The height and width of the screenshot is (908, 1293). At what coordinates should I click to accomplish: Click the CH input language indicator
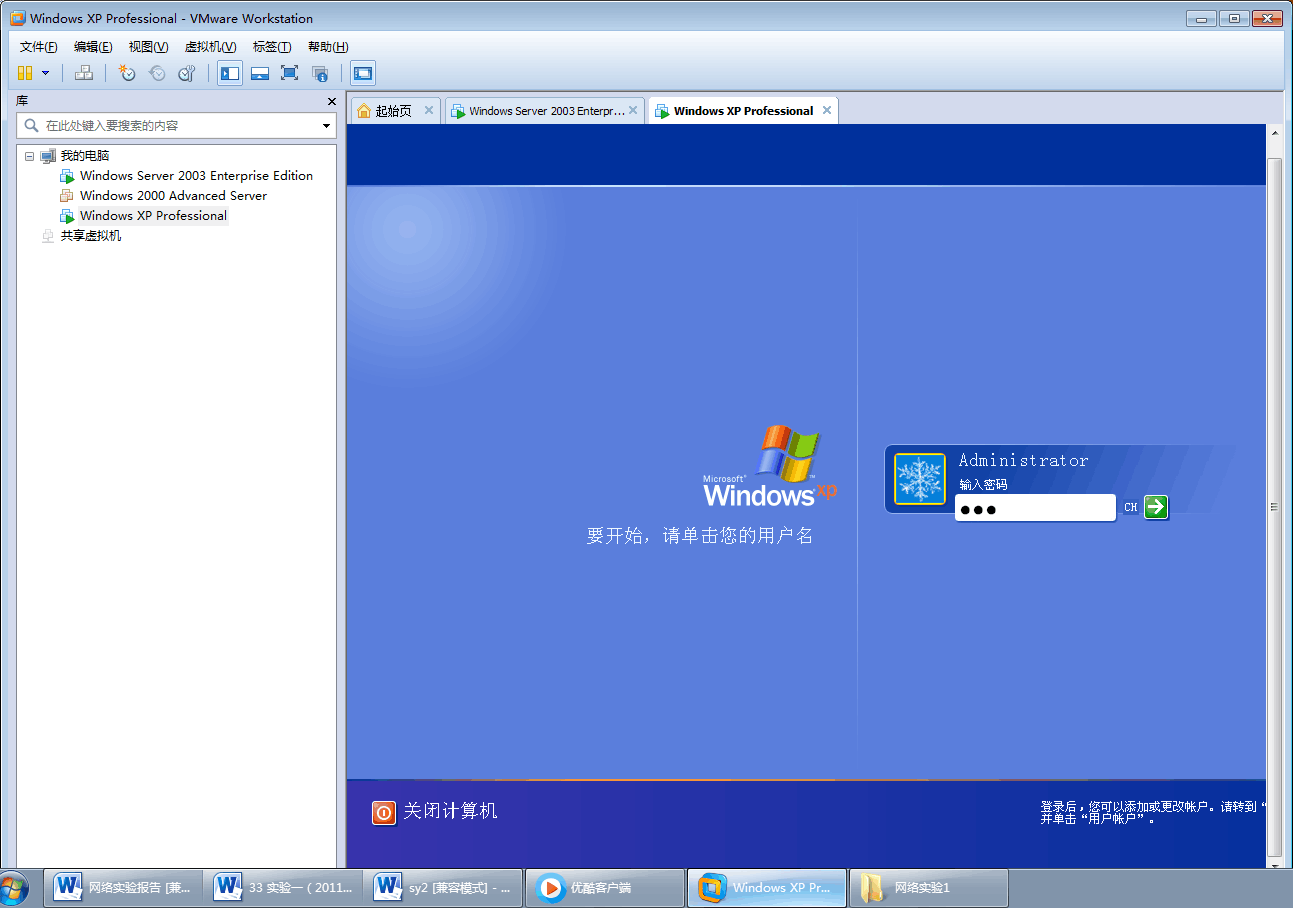click(1130, 507)
